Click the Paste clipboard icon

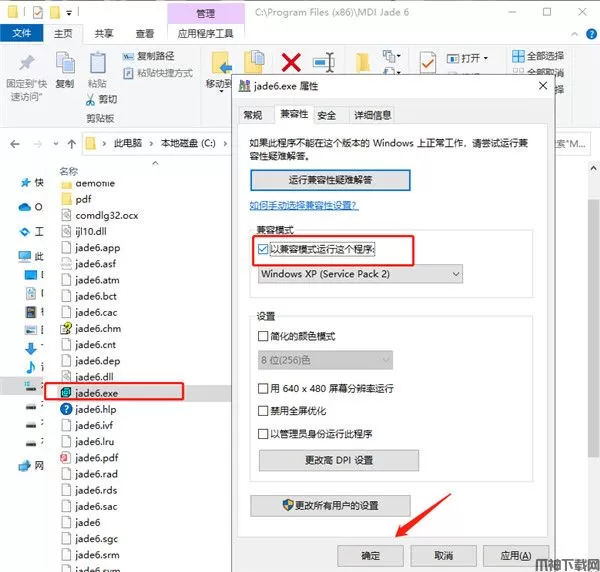tap(98, 63)
